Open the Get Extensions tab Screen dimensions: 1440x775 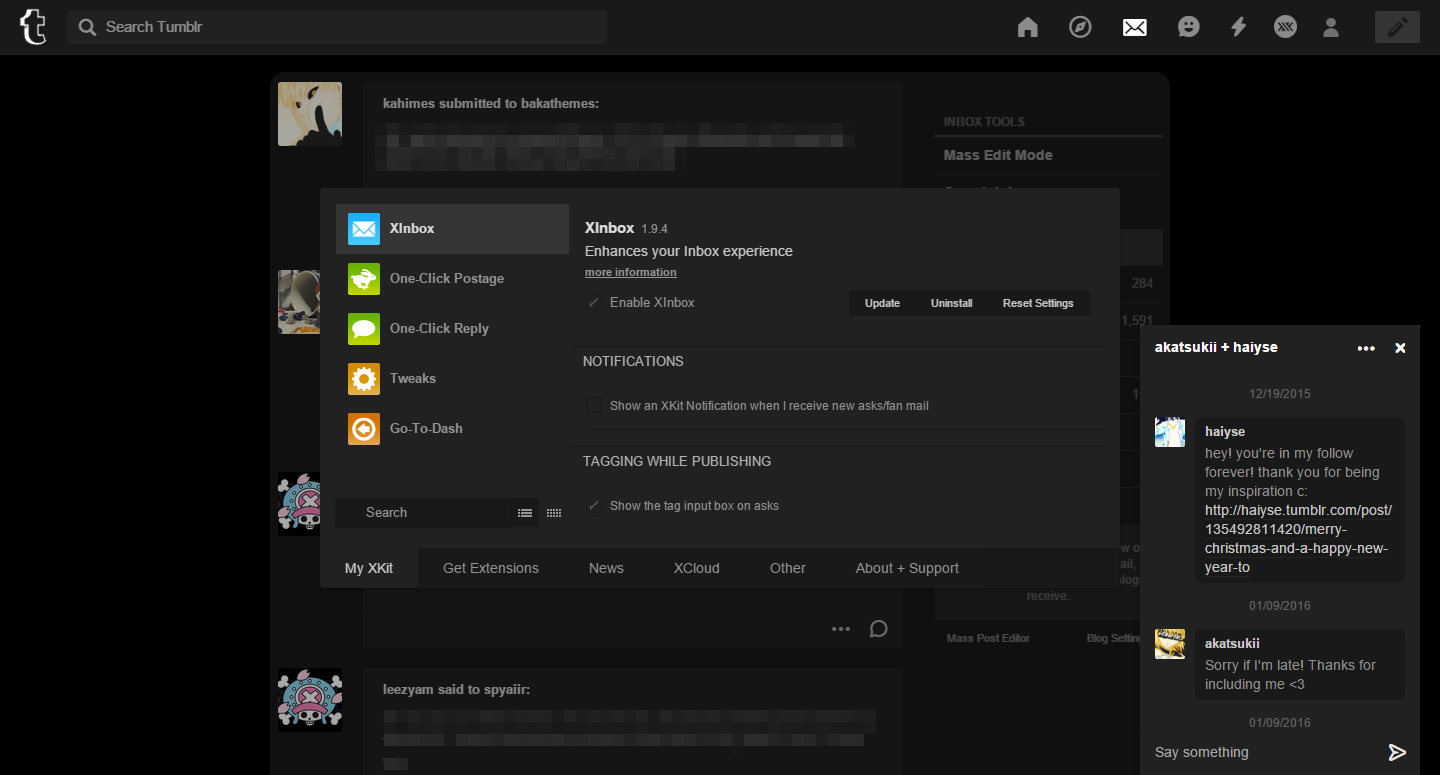[491, 568]
